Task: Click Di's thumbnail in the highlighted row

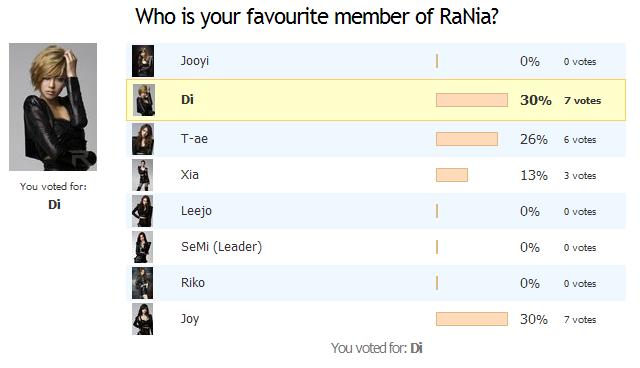Action: tap(144, 100)
